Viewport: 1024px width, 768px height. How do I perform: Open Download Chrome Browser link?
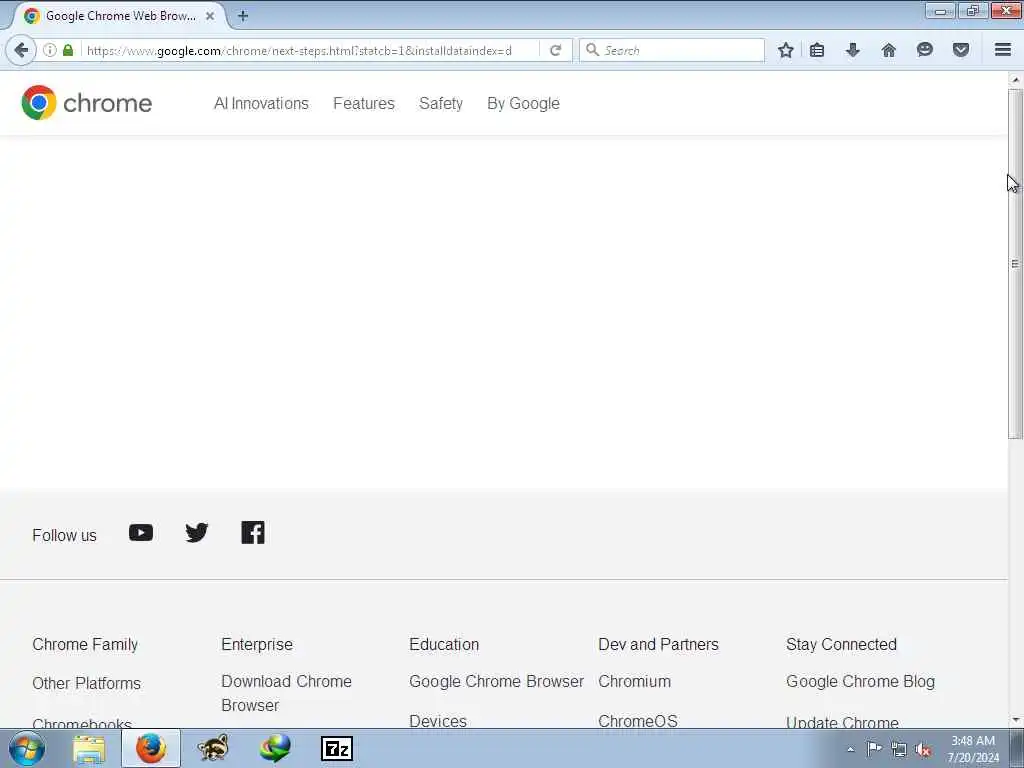(287, 693)
